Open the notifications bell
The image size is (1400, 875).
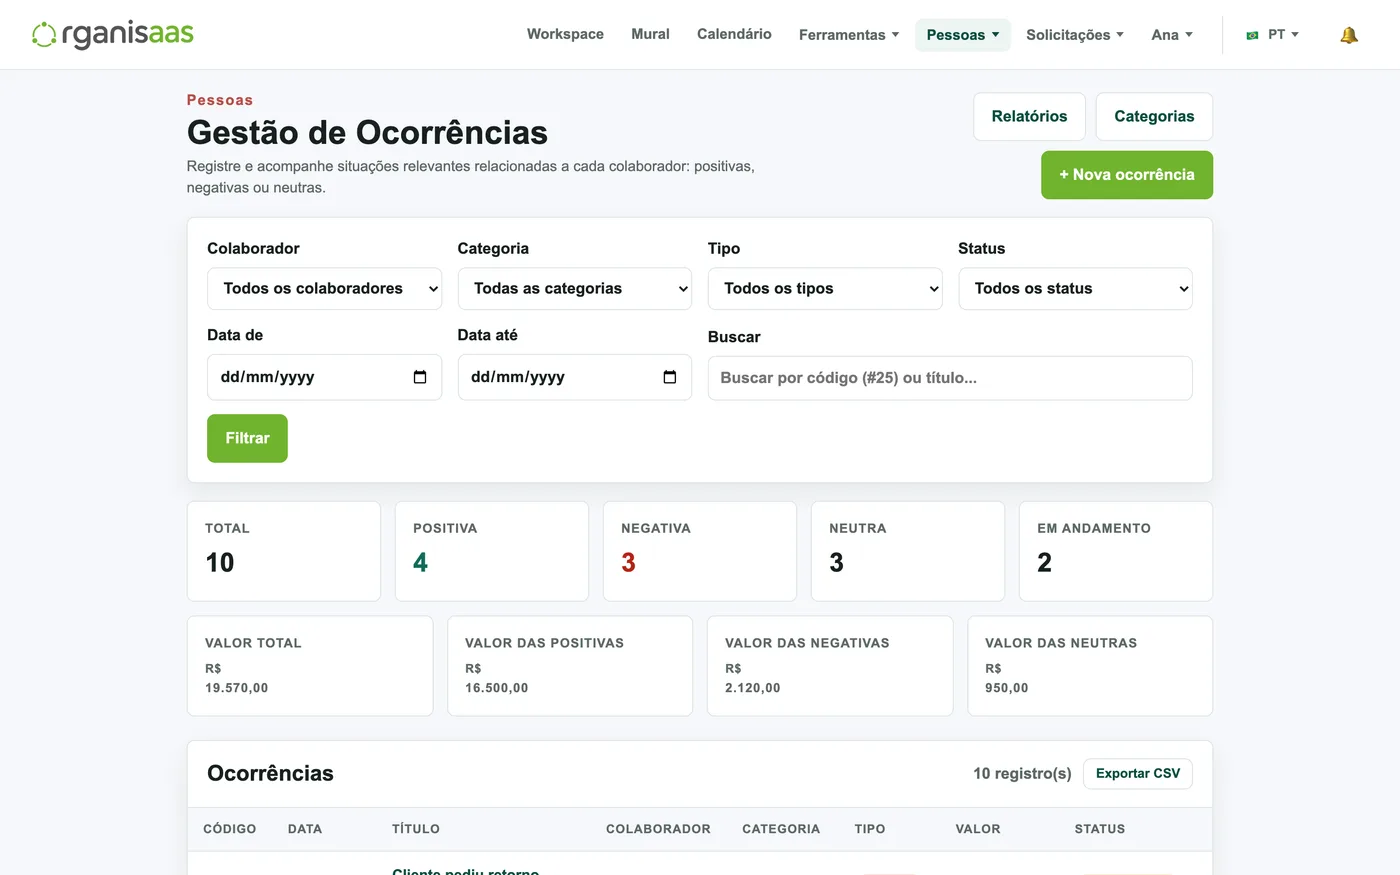click(x=1349, y=35)
